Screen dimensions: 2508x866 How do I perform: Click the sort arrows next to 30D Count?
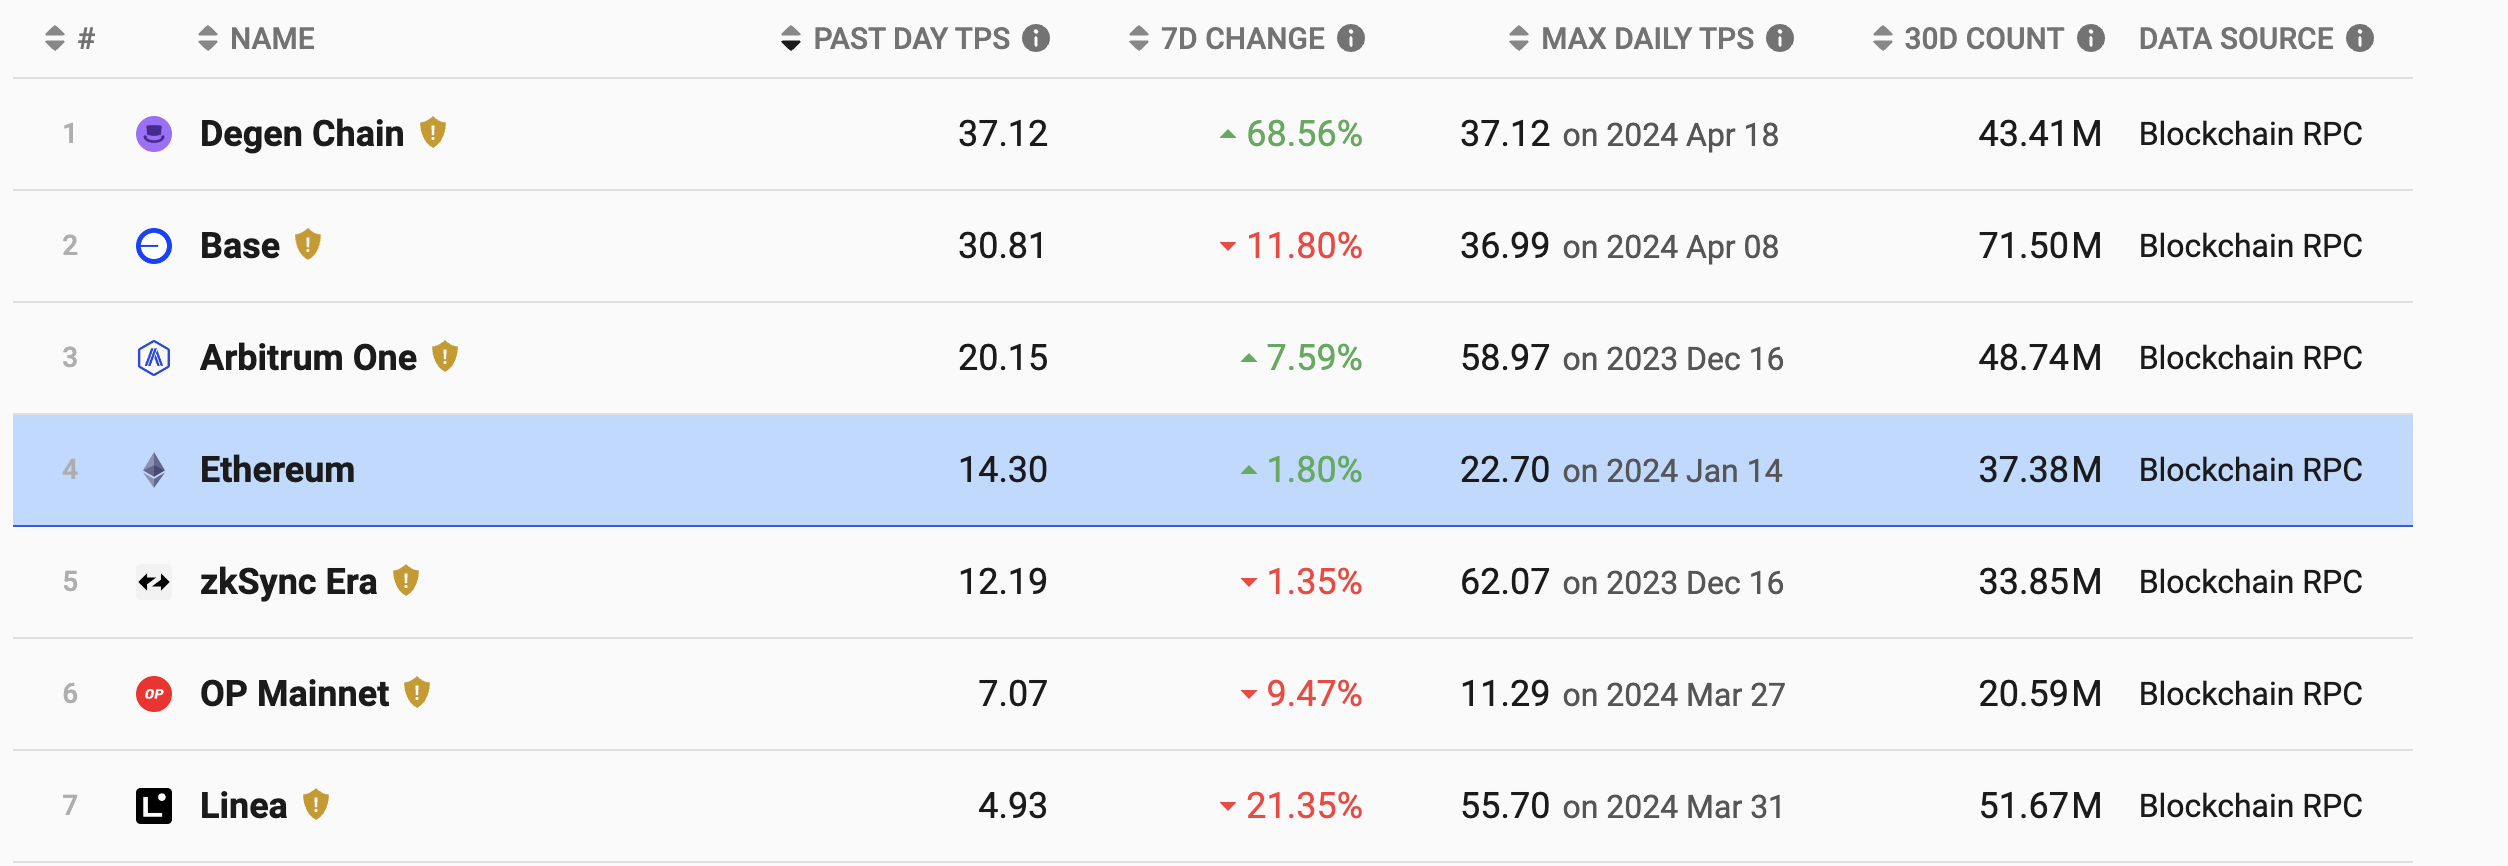[x=1883, y=38]
